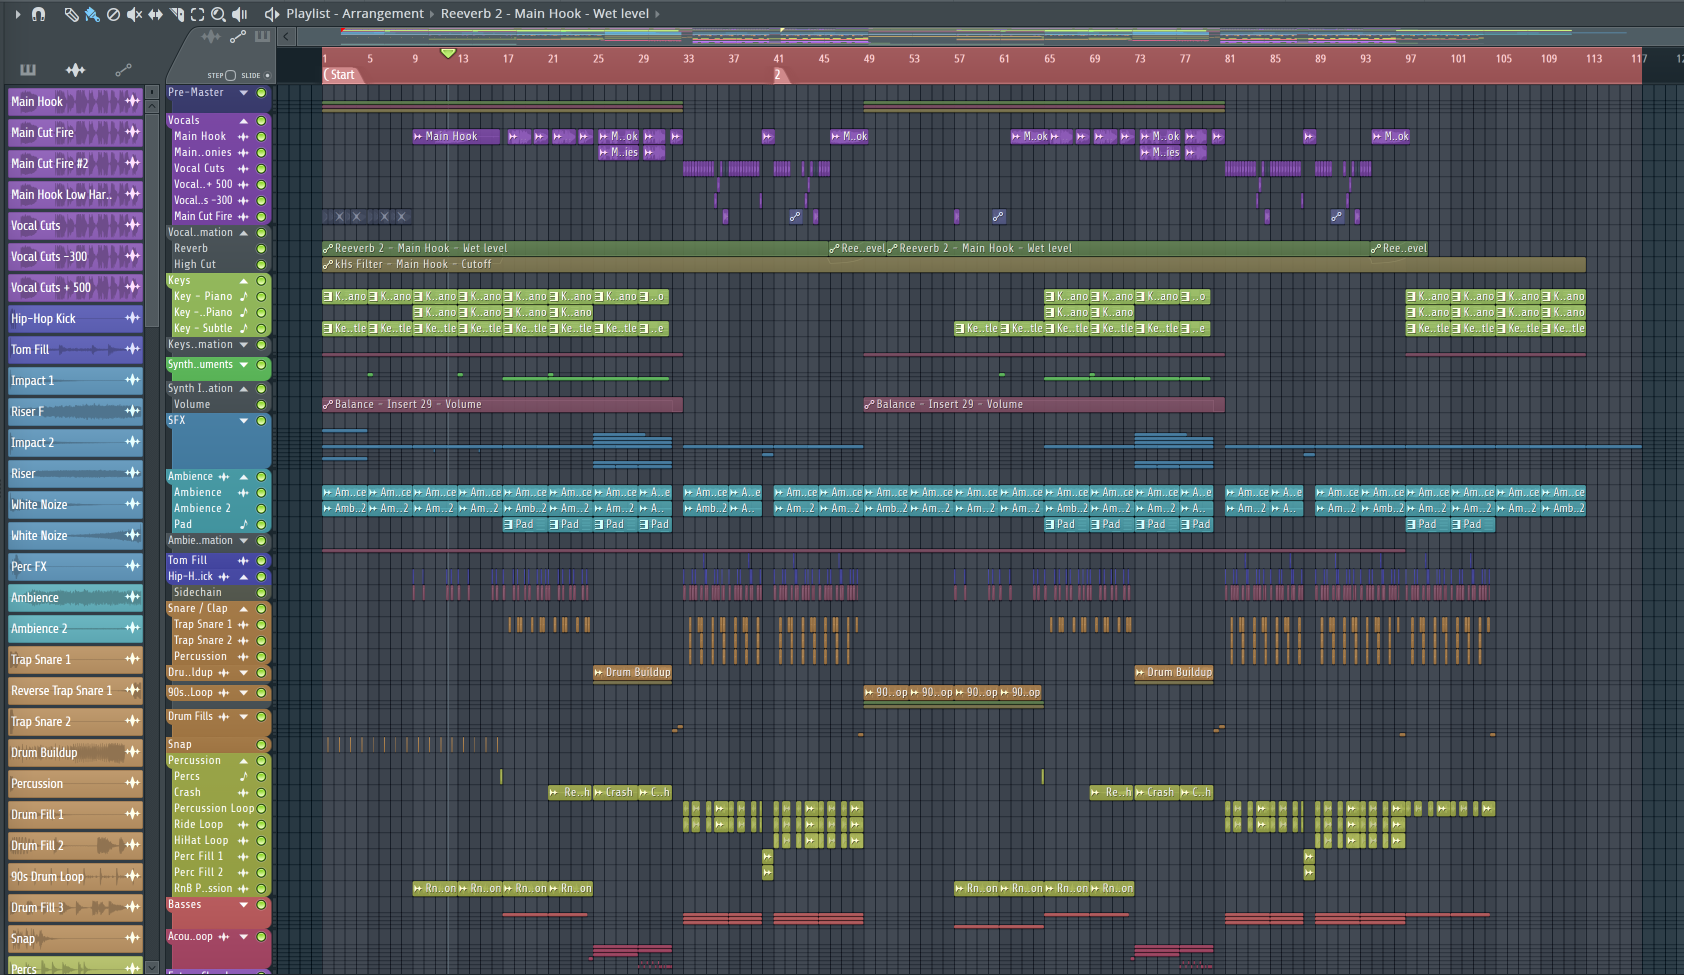Click Reverb track name label
The width and height of the screenshot is (1684, 975).
191,249
